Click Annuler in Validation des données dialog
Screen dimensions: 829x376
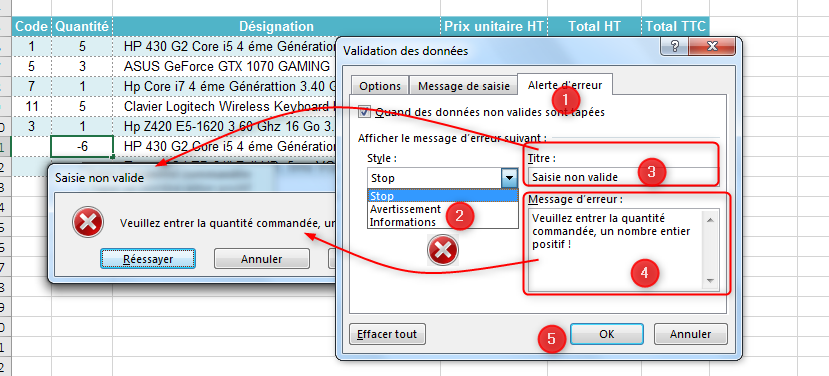coord(690,334)
